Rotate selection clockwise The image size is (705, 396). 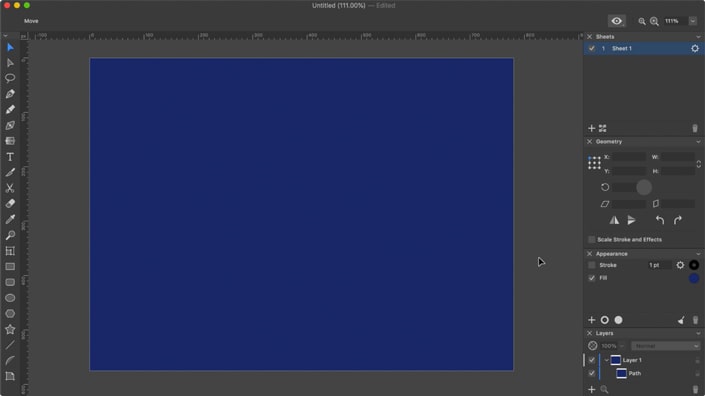click(678, 220)
